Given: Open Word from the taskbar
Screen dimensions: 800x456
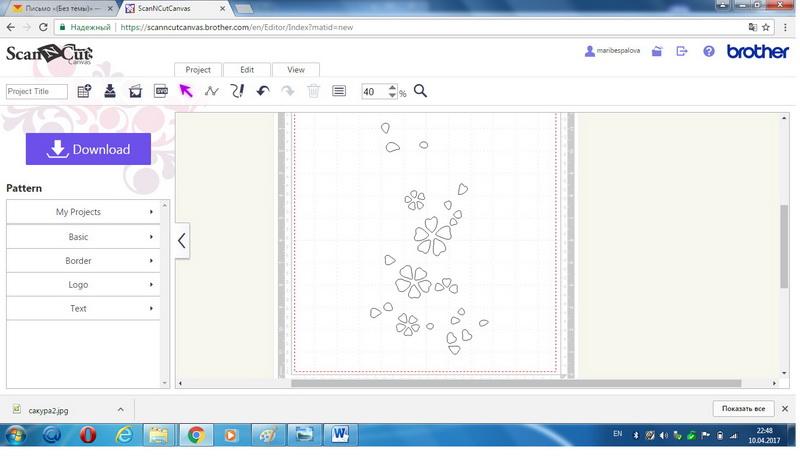Looking at the screenshot, I should pos(340,435).
